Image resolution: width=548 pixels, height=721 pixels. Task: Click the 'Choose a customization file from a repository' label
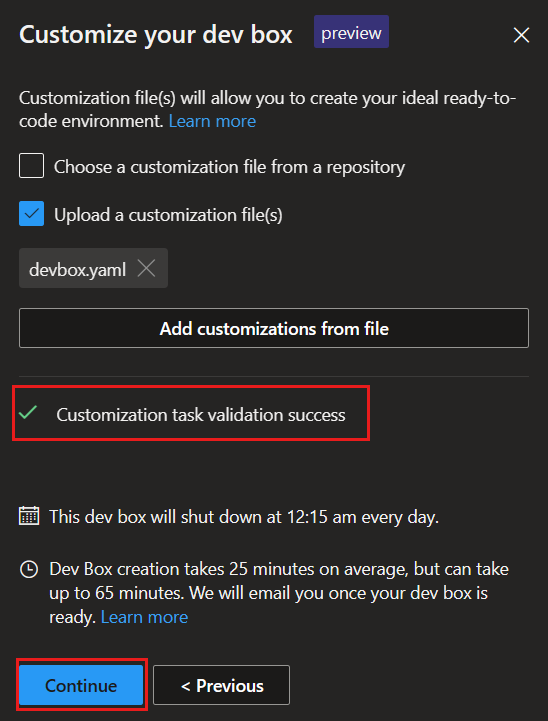pos(229,167)
